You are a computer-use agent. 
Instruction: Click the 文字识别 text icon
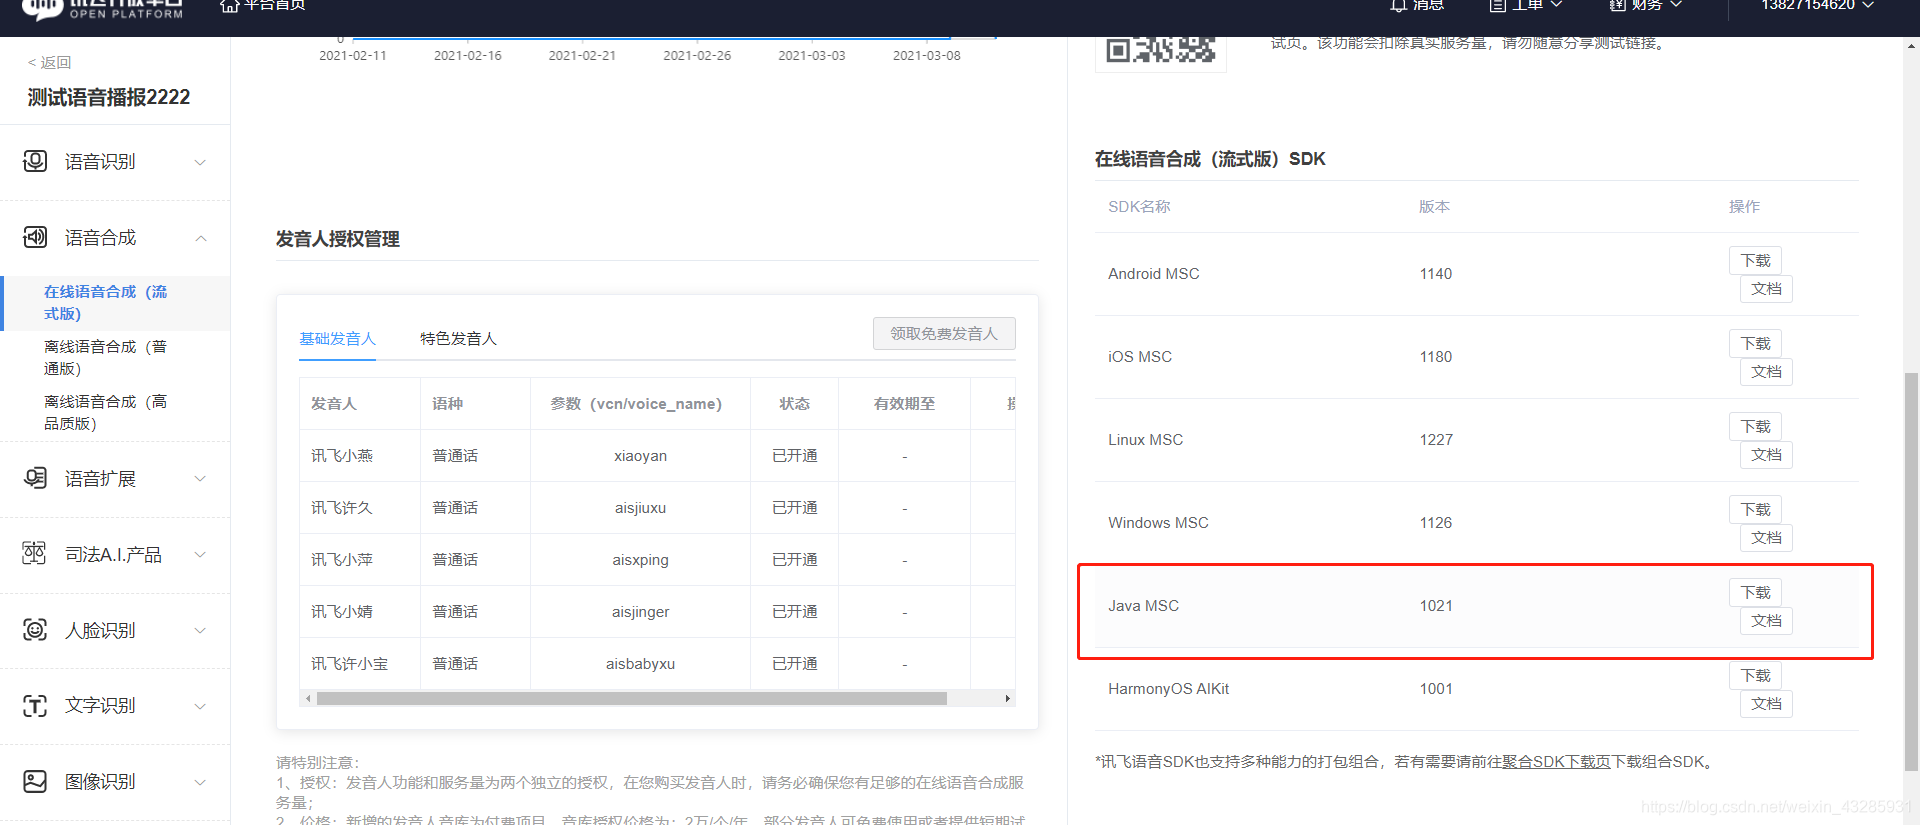35,706
